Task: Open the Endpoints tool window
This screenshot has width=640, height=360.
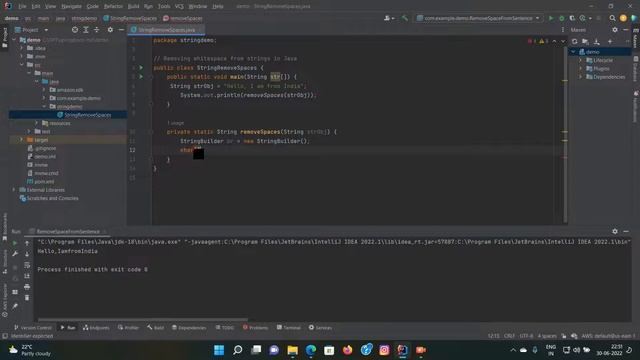Action: pyautogui.click(x=96, y=327)
